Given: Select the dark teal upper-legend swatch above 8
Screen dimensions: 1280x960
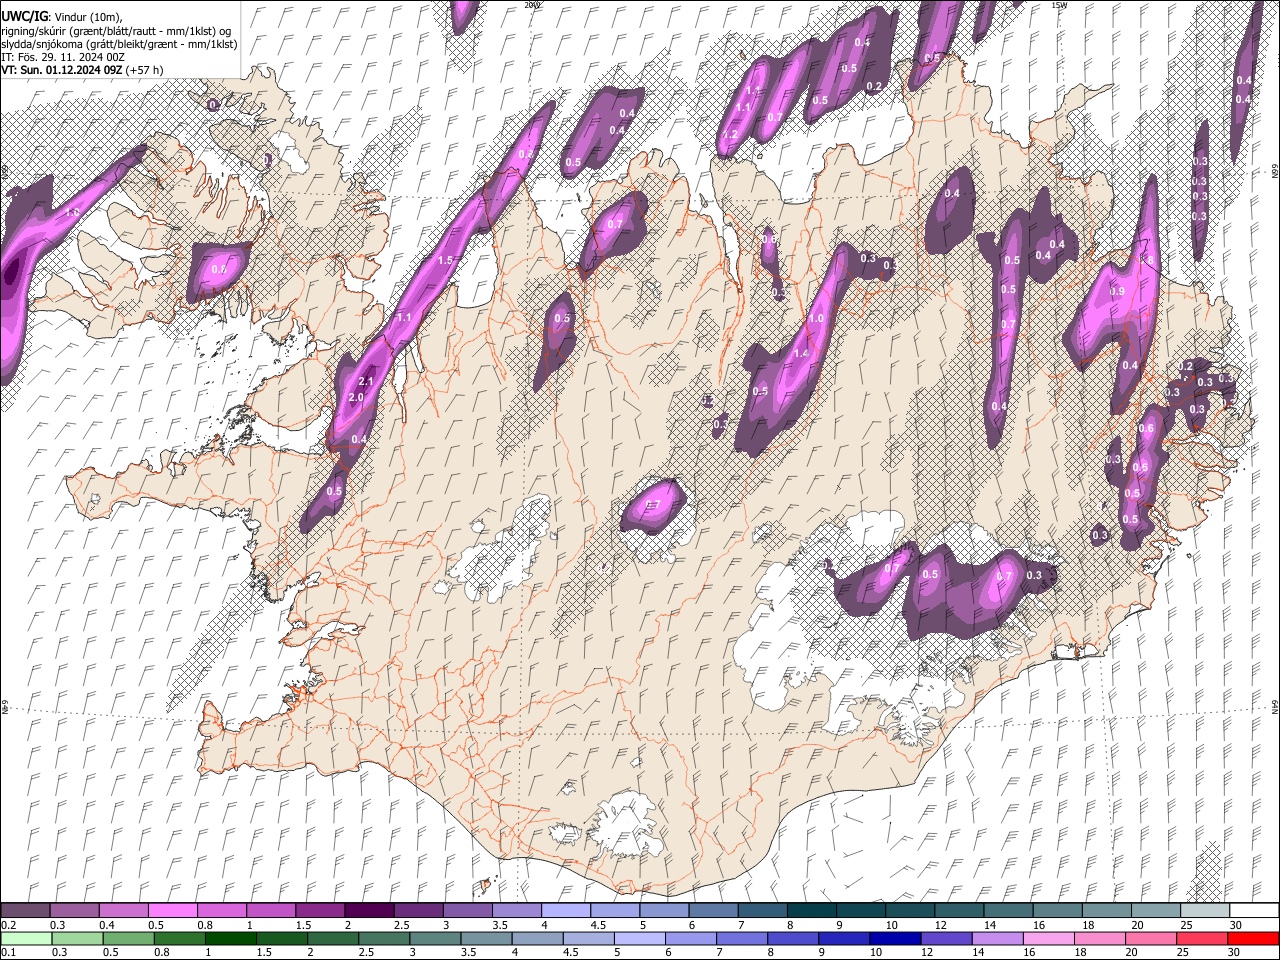Looking at the screenshot, I should coord(812,911).
